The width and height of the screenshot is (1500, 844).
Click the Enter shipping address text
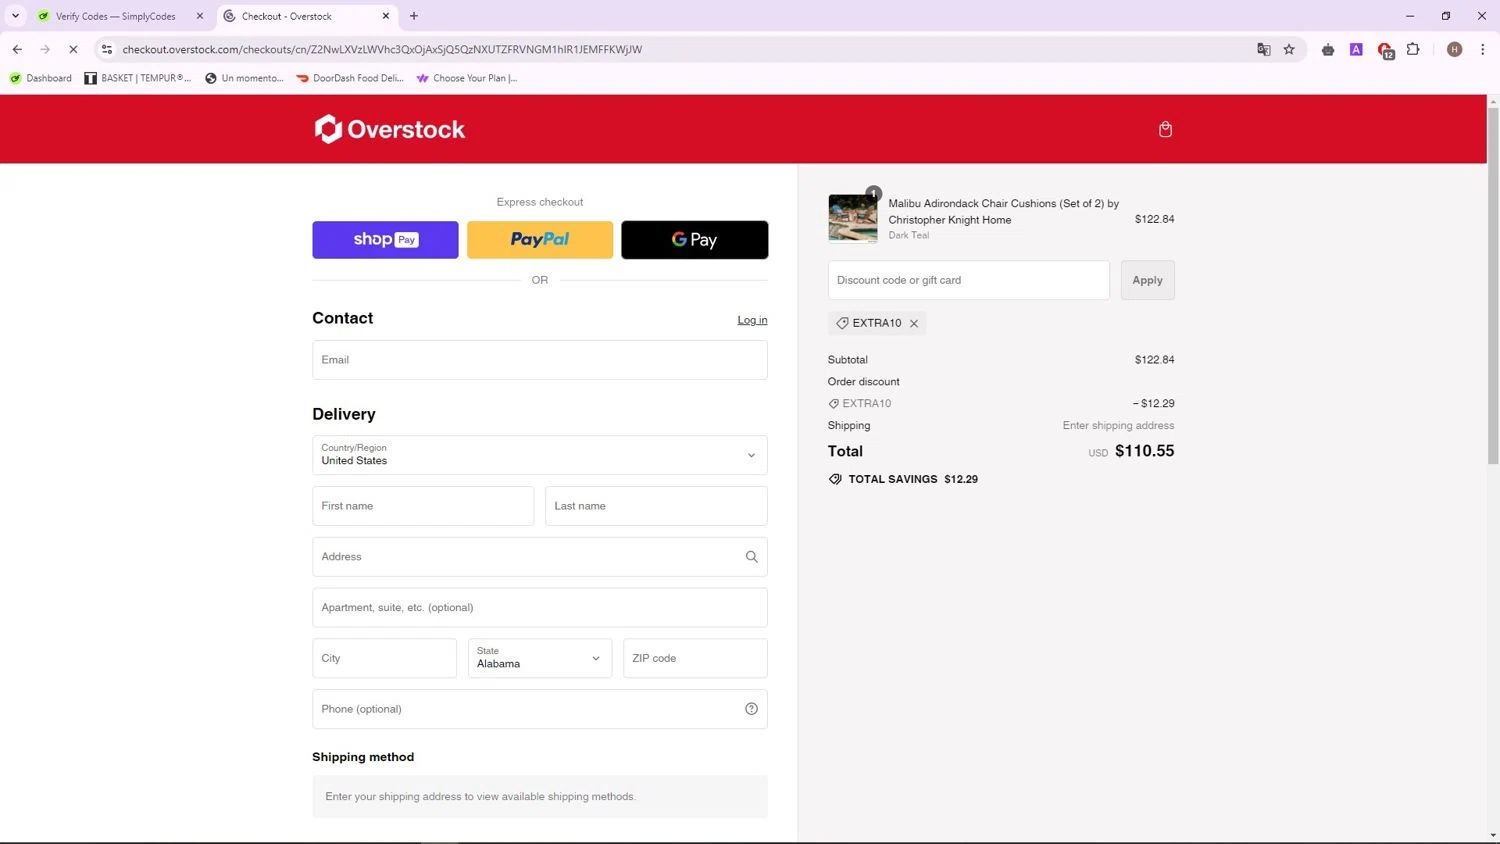[1118, 426]
